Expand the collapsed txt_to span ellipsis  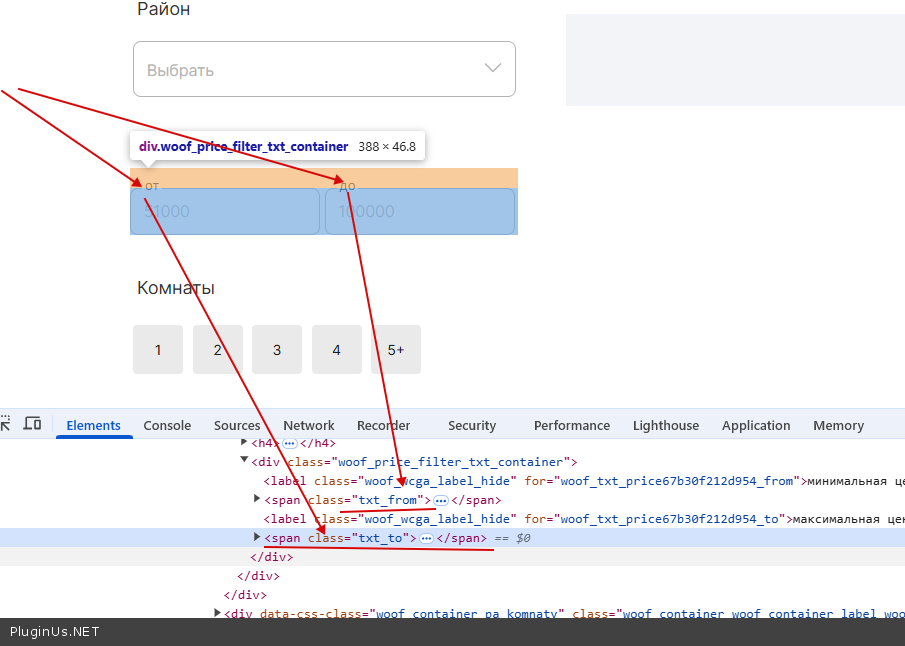click(426, 538)
